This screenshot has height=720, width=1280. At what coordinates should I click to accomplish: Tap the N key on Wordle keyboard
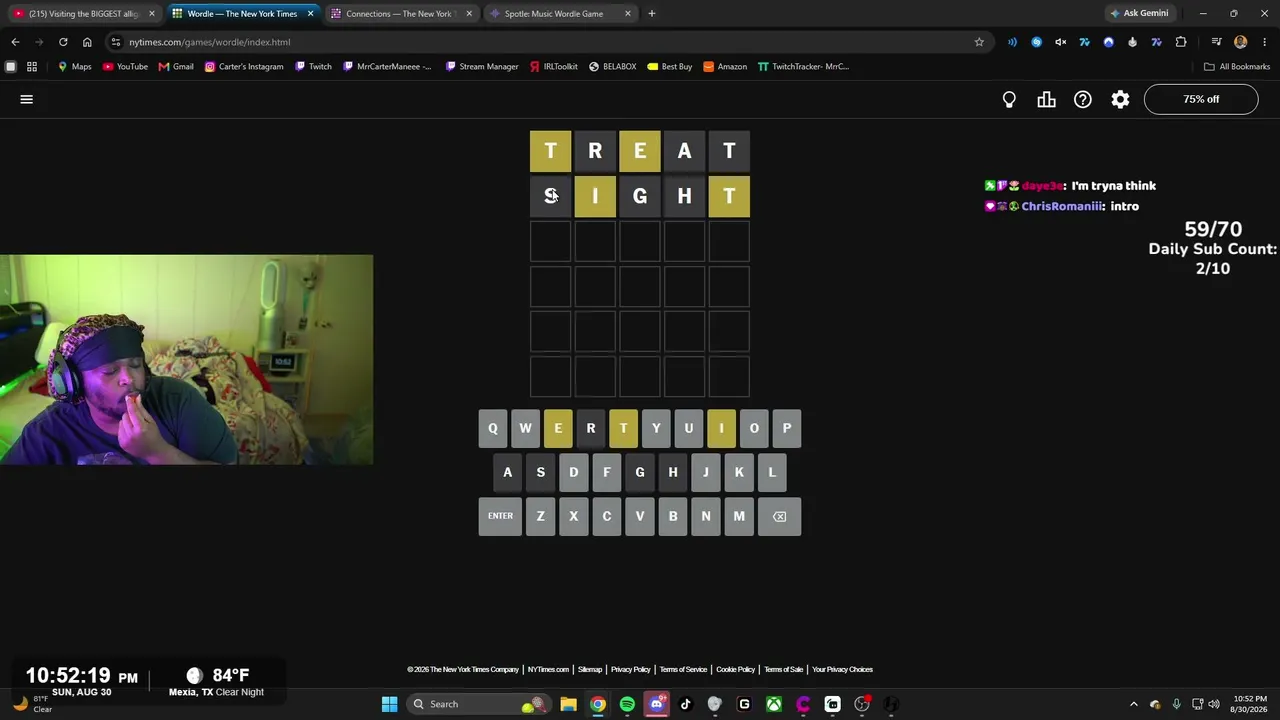coord(706,516)
